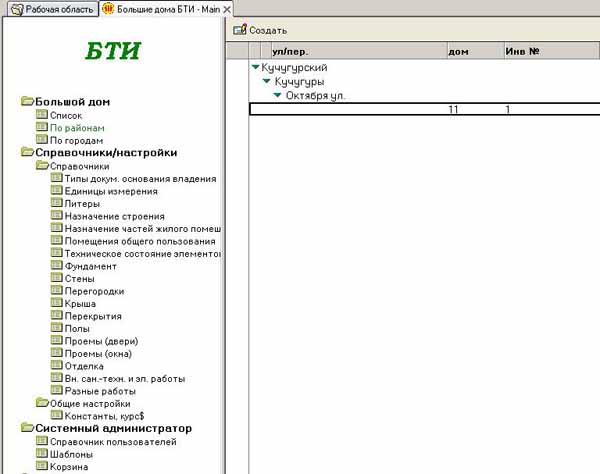Screen dimensions: 600x474
Task: Click the Большой дом folder icon
Action: (x=28, y=101)
